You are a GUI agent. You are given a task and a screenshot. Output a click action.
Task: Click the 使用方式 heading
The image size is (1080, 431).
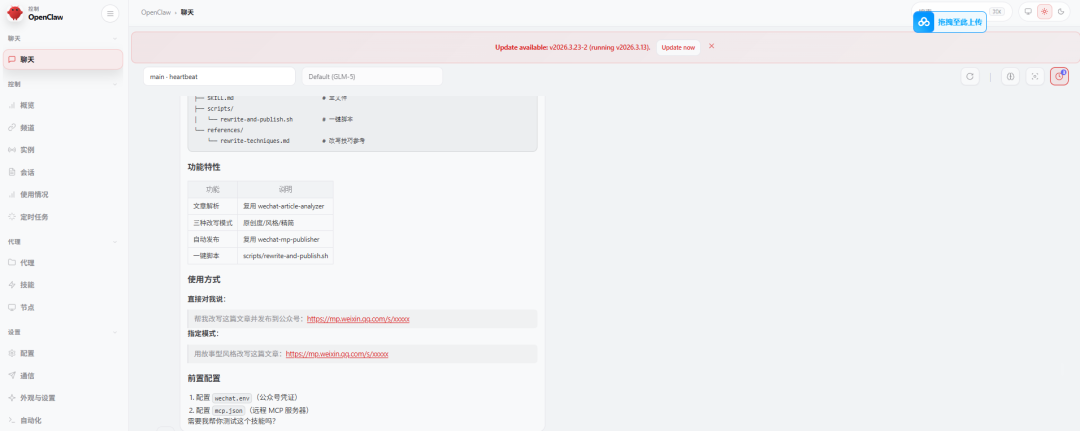[204, 280]
